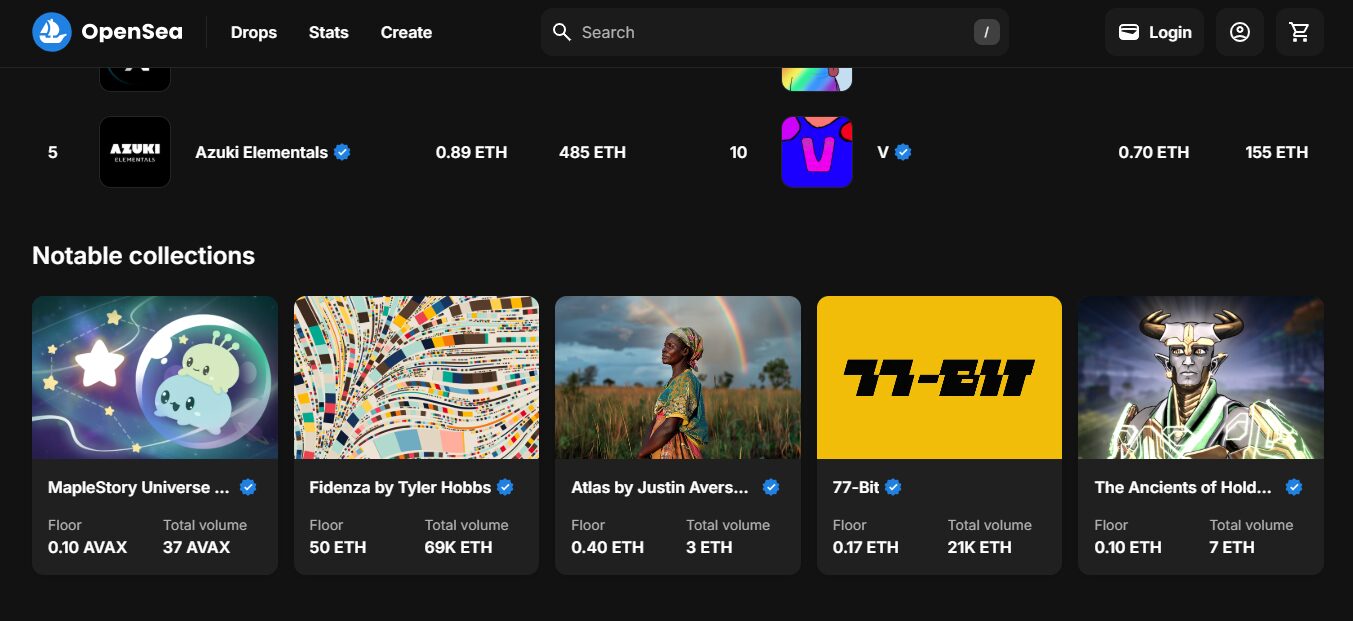This screenshot has width=1353, height=621.
Task: Click the wallet icon in Login button
Action: point(1128,32)
